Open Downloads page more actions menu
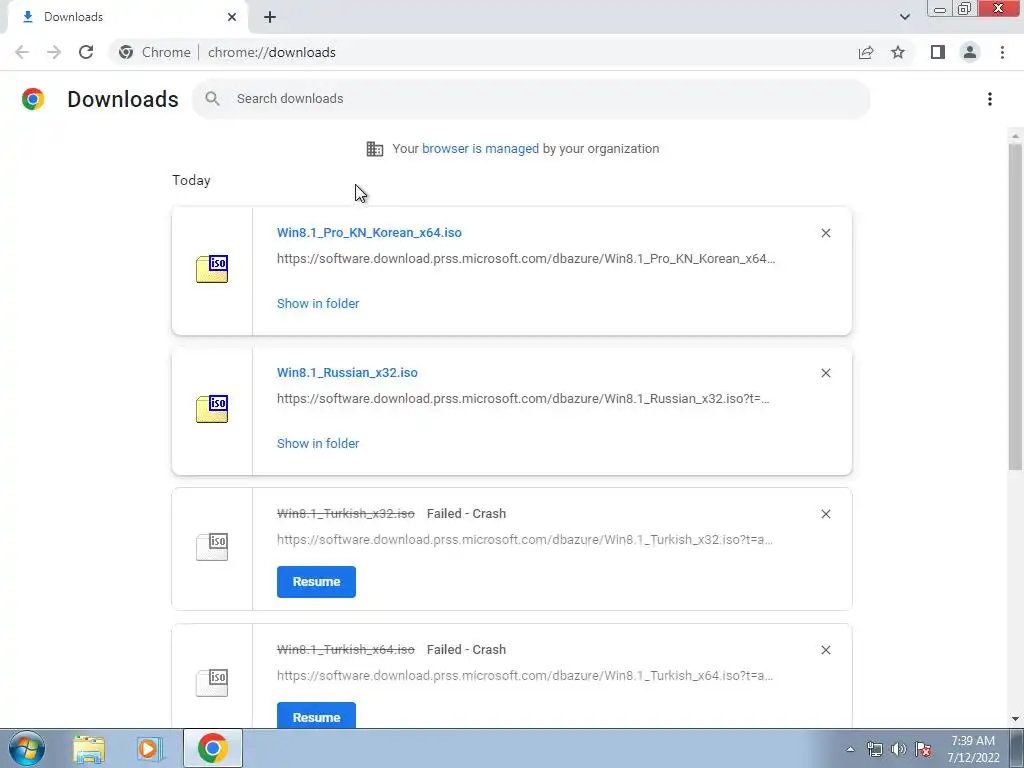The width and height of the screenshot is (1024, 768). (x=990, y=99)
